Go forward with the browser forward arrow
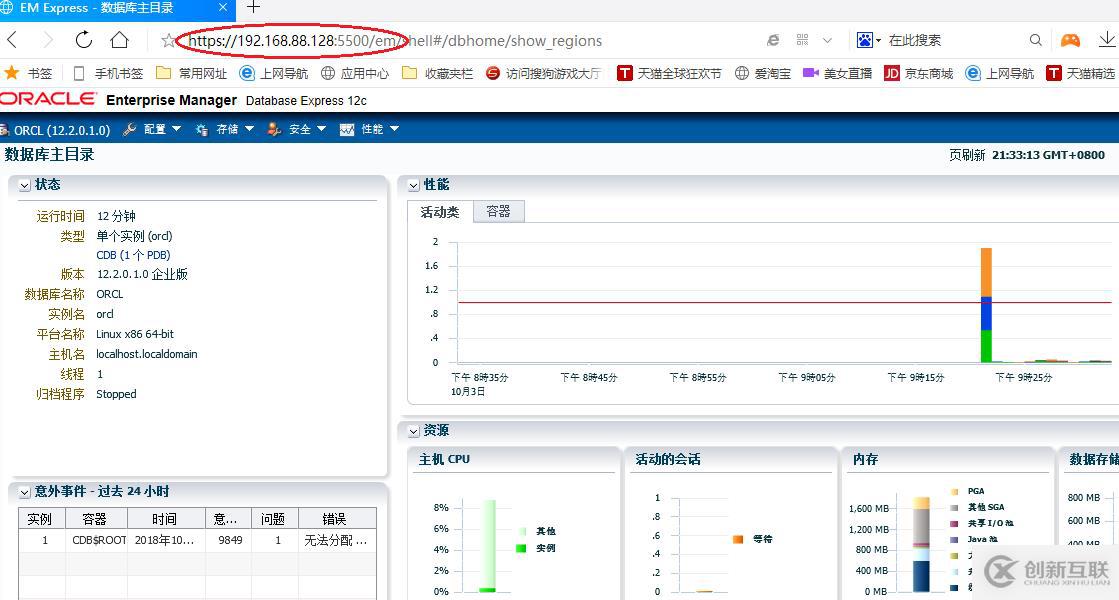1119x600 pixels. (x=48, y=40)
